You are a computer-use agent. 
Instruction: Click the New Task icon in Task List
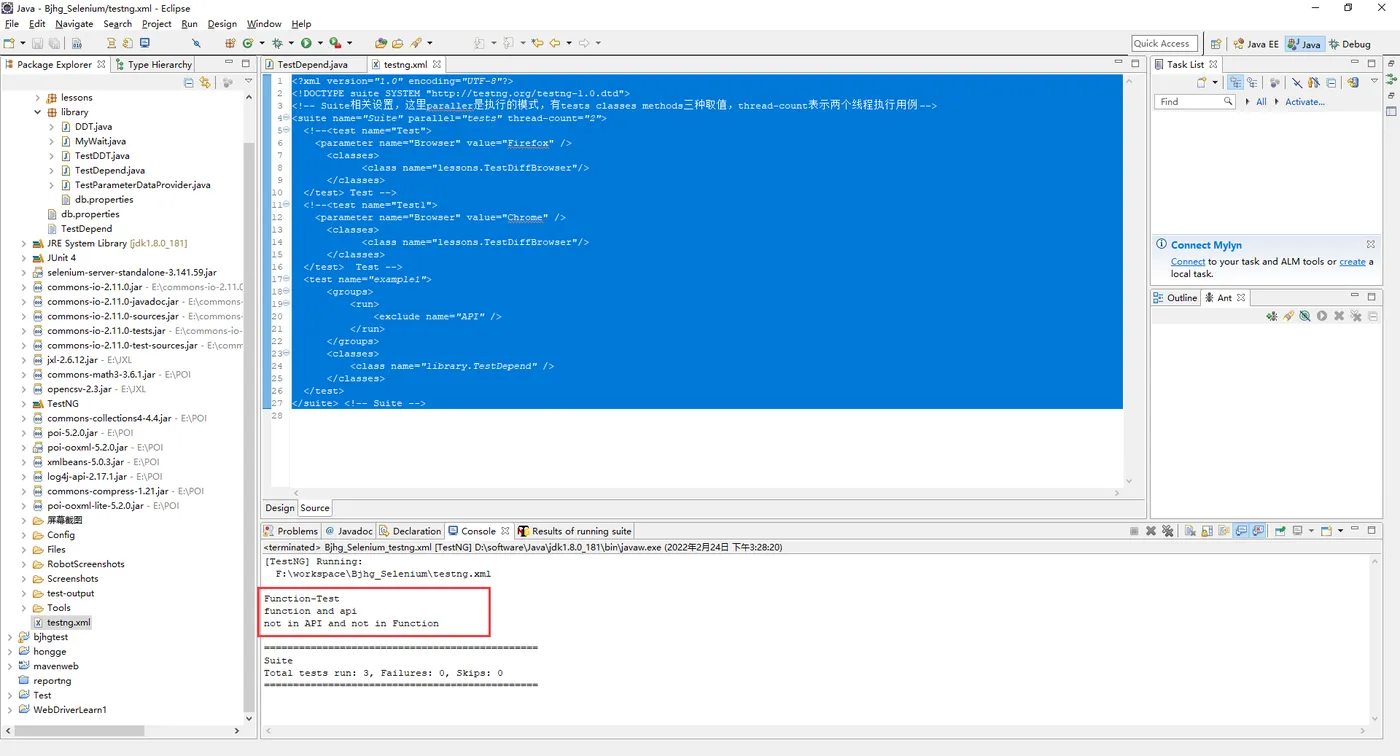point(1202,83)
